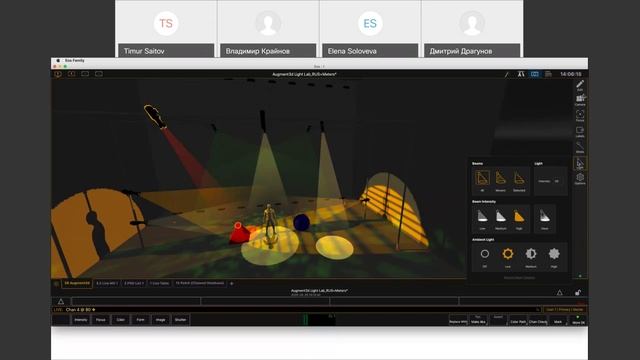Switch to the Patch tab

(x=200, y=283)
